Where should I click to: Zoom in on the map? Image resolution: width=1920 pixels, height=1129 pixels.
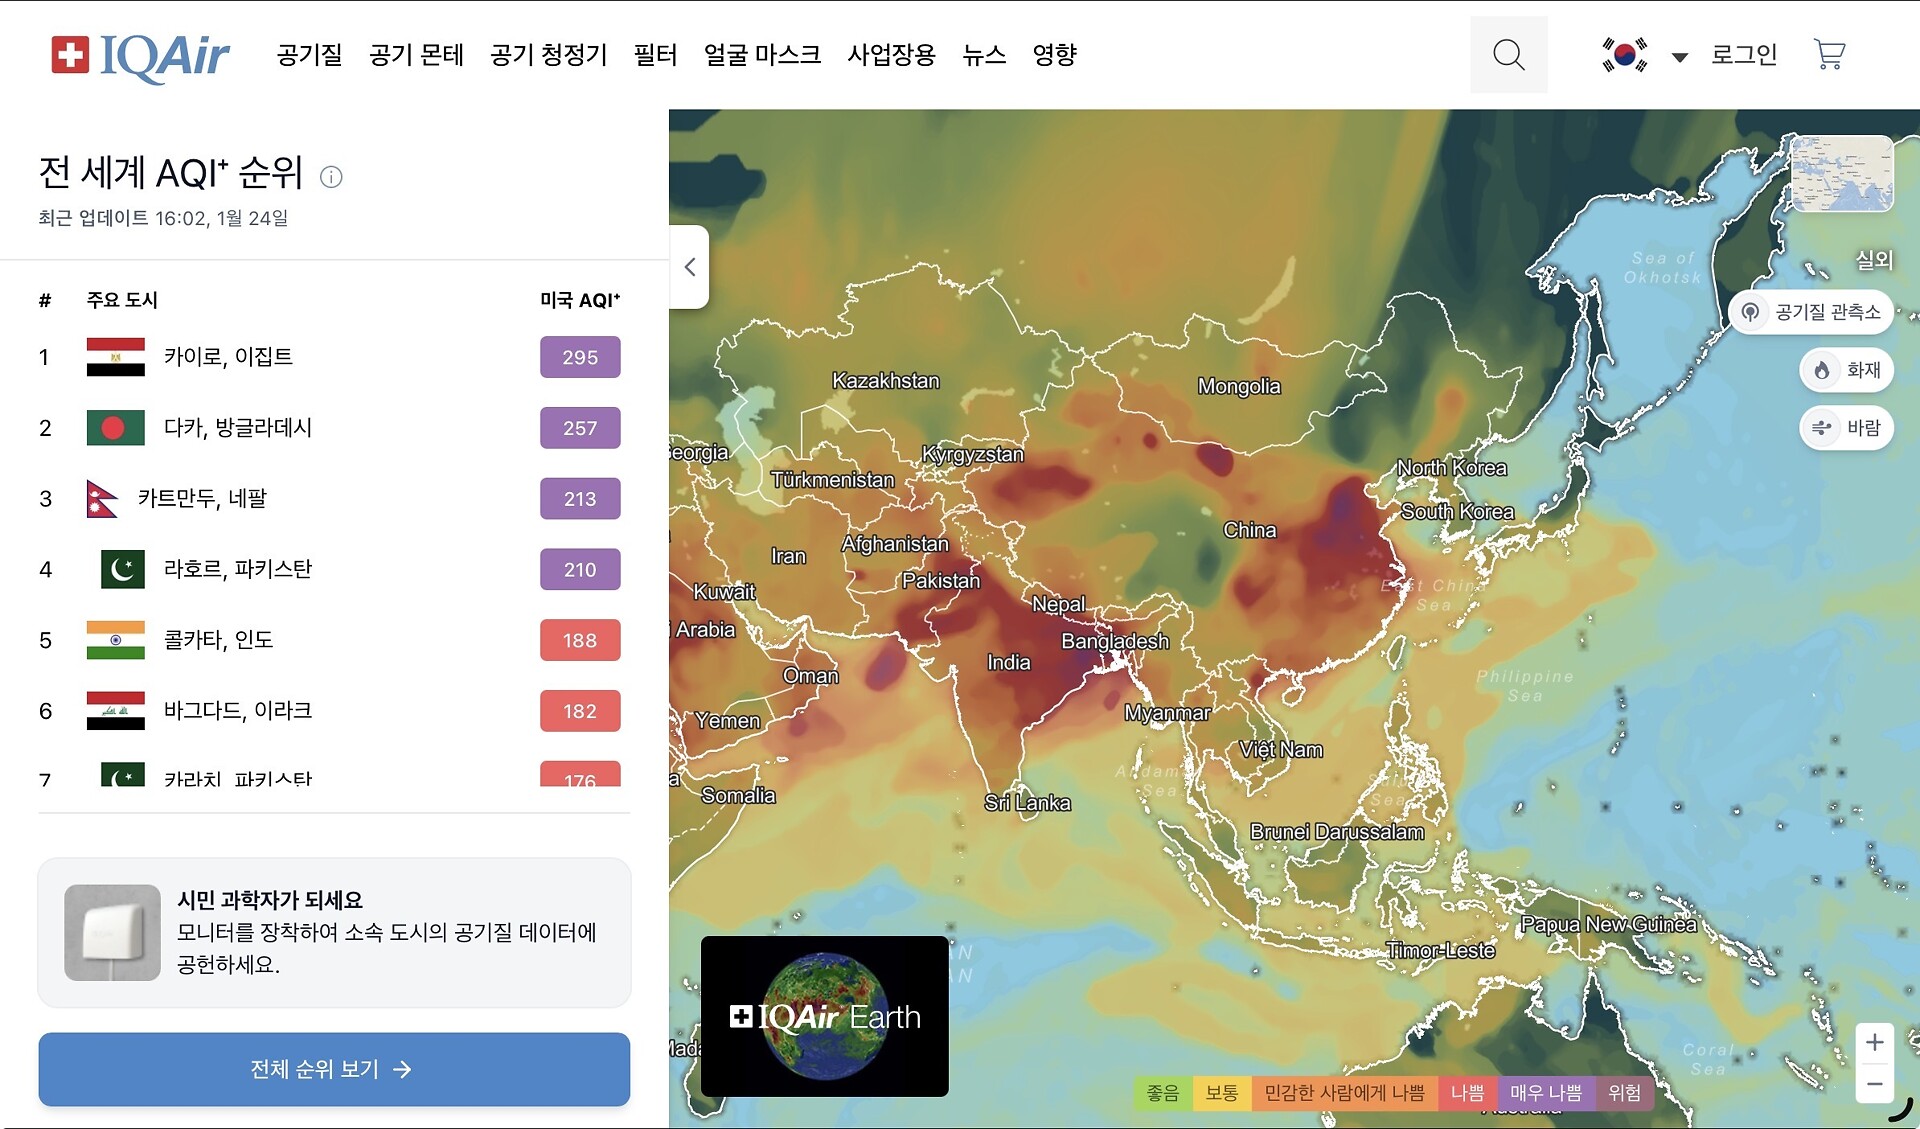tap(1874, 1042)
